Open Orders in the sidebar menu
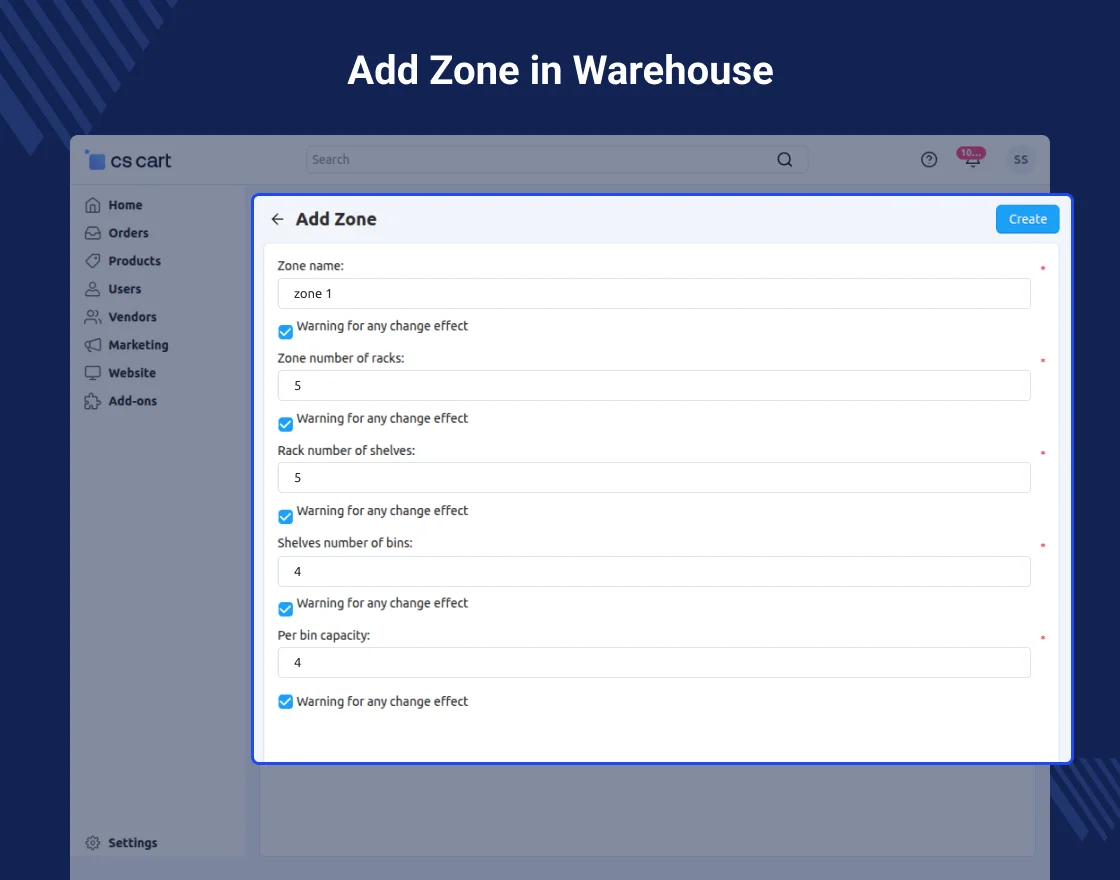This screenshot has height=880, width=1120. 128,233
